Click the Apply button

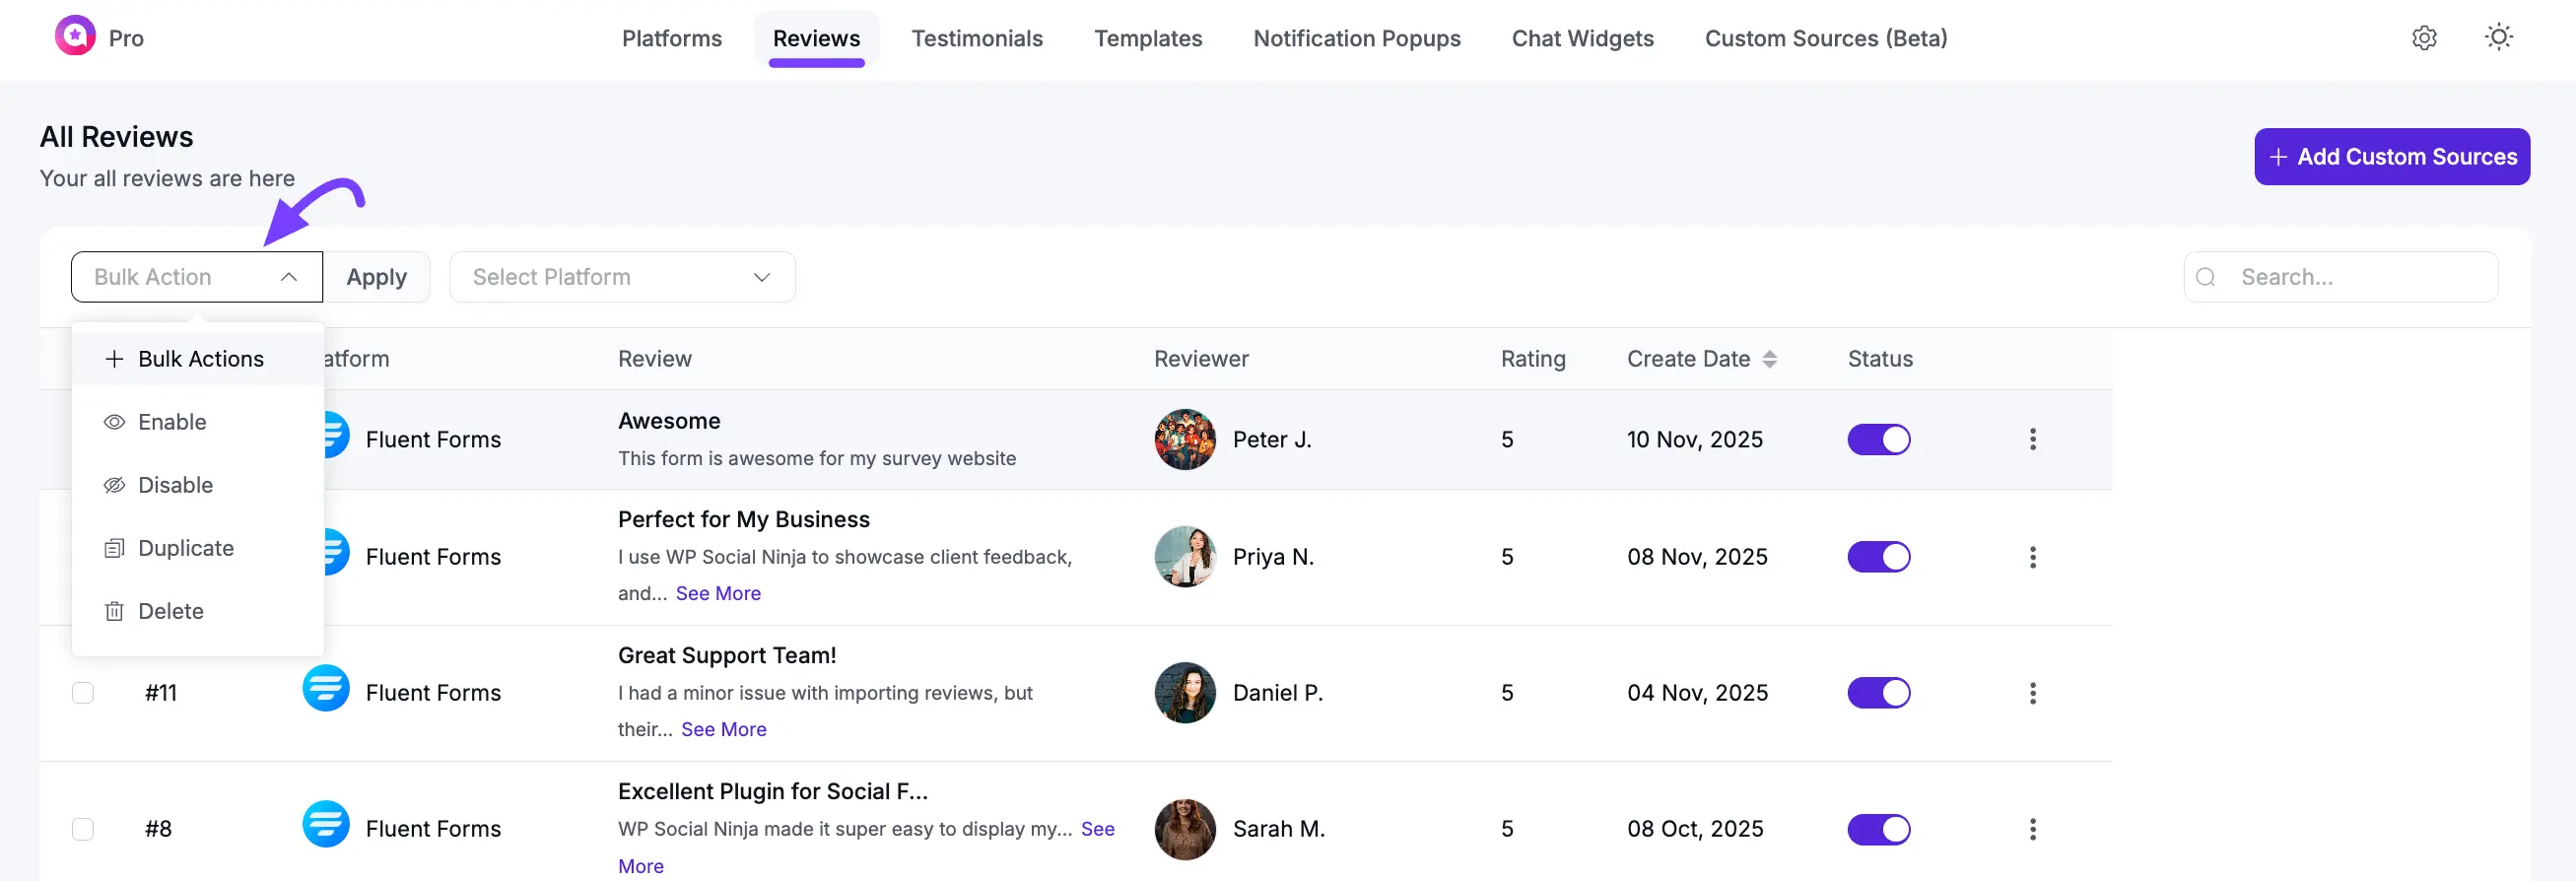pyautogui.click(x=376, y=277)
